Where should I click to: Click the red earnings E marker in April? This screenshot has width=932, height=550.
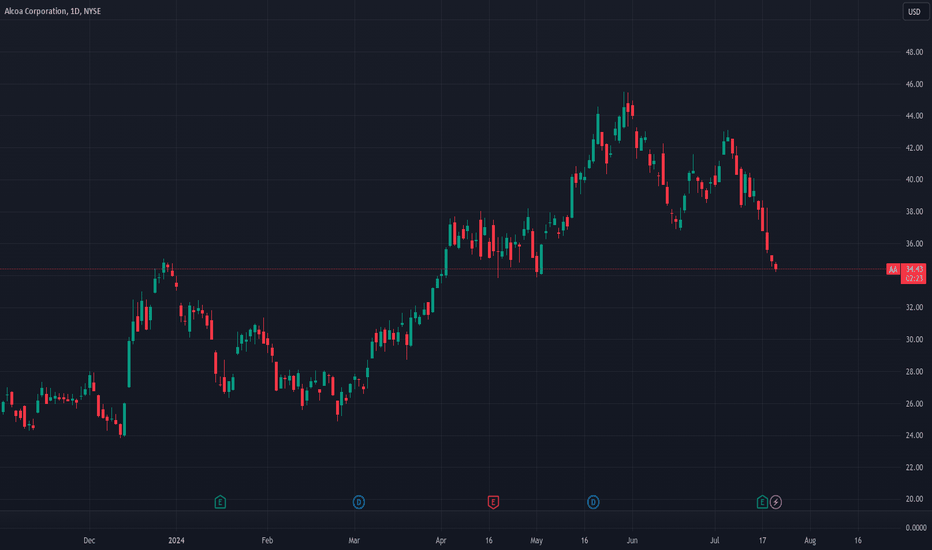tap(493, 502)
